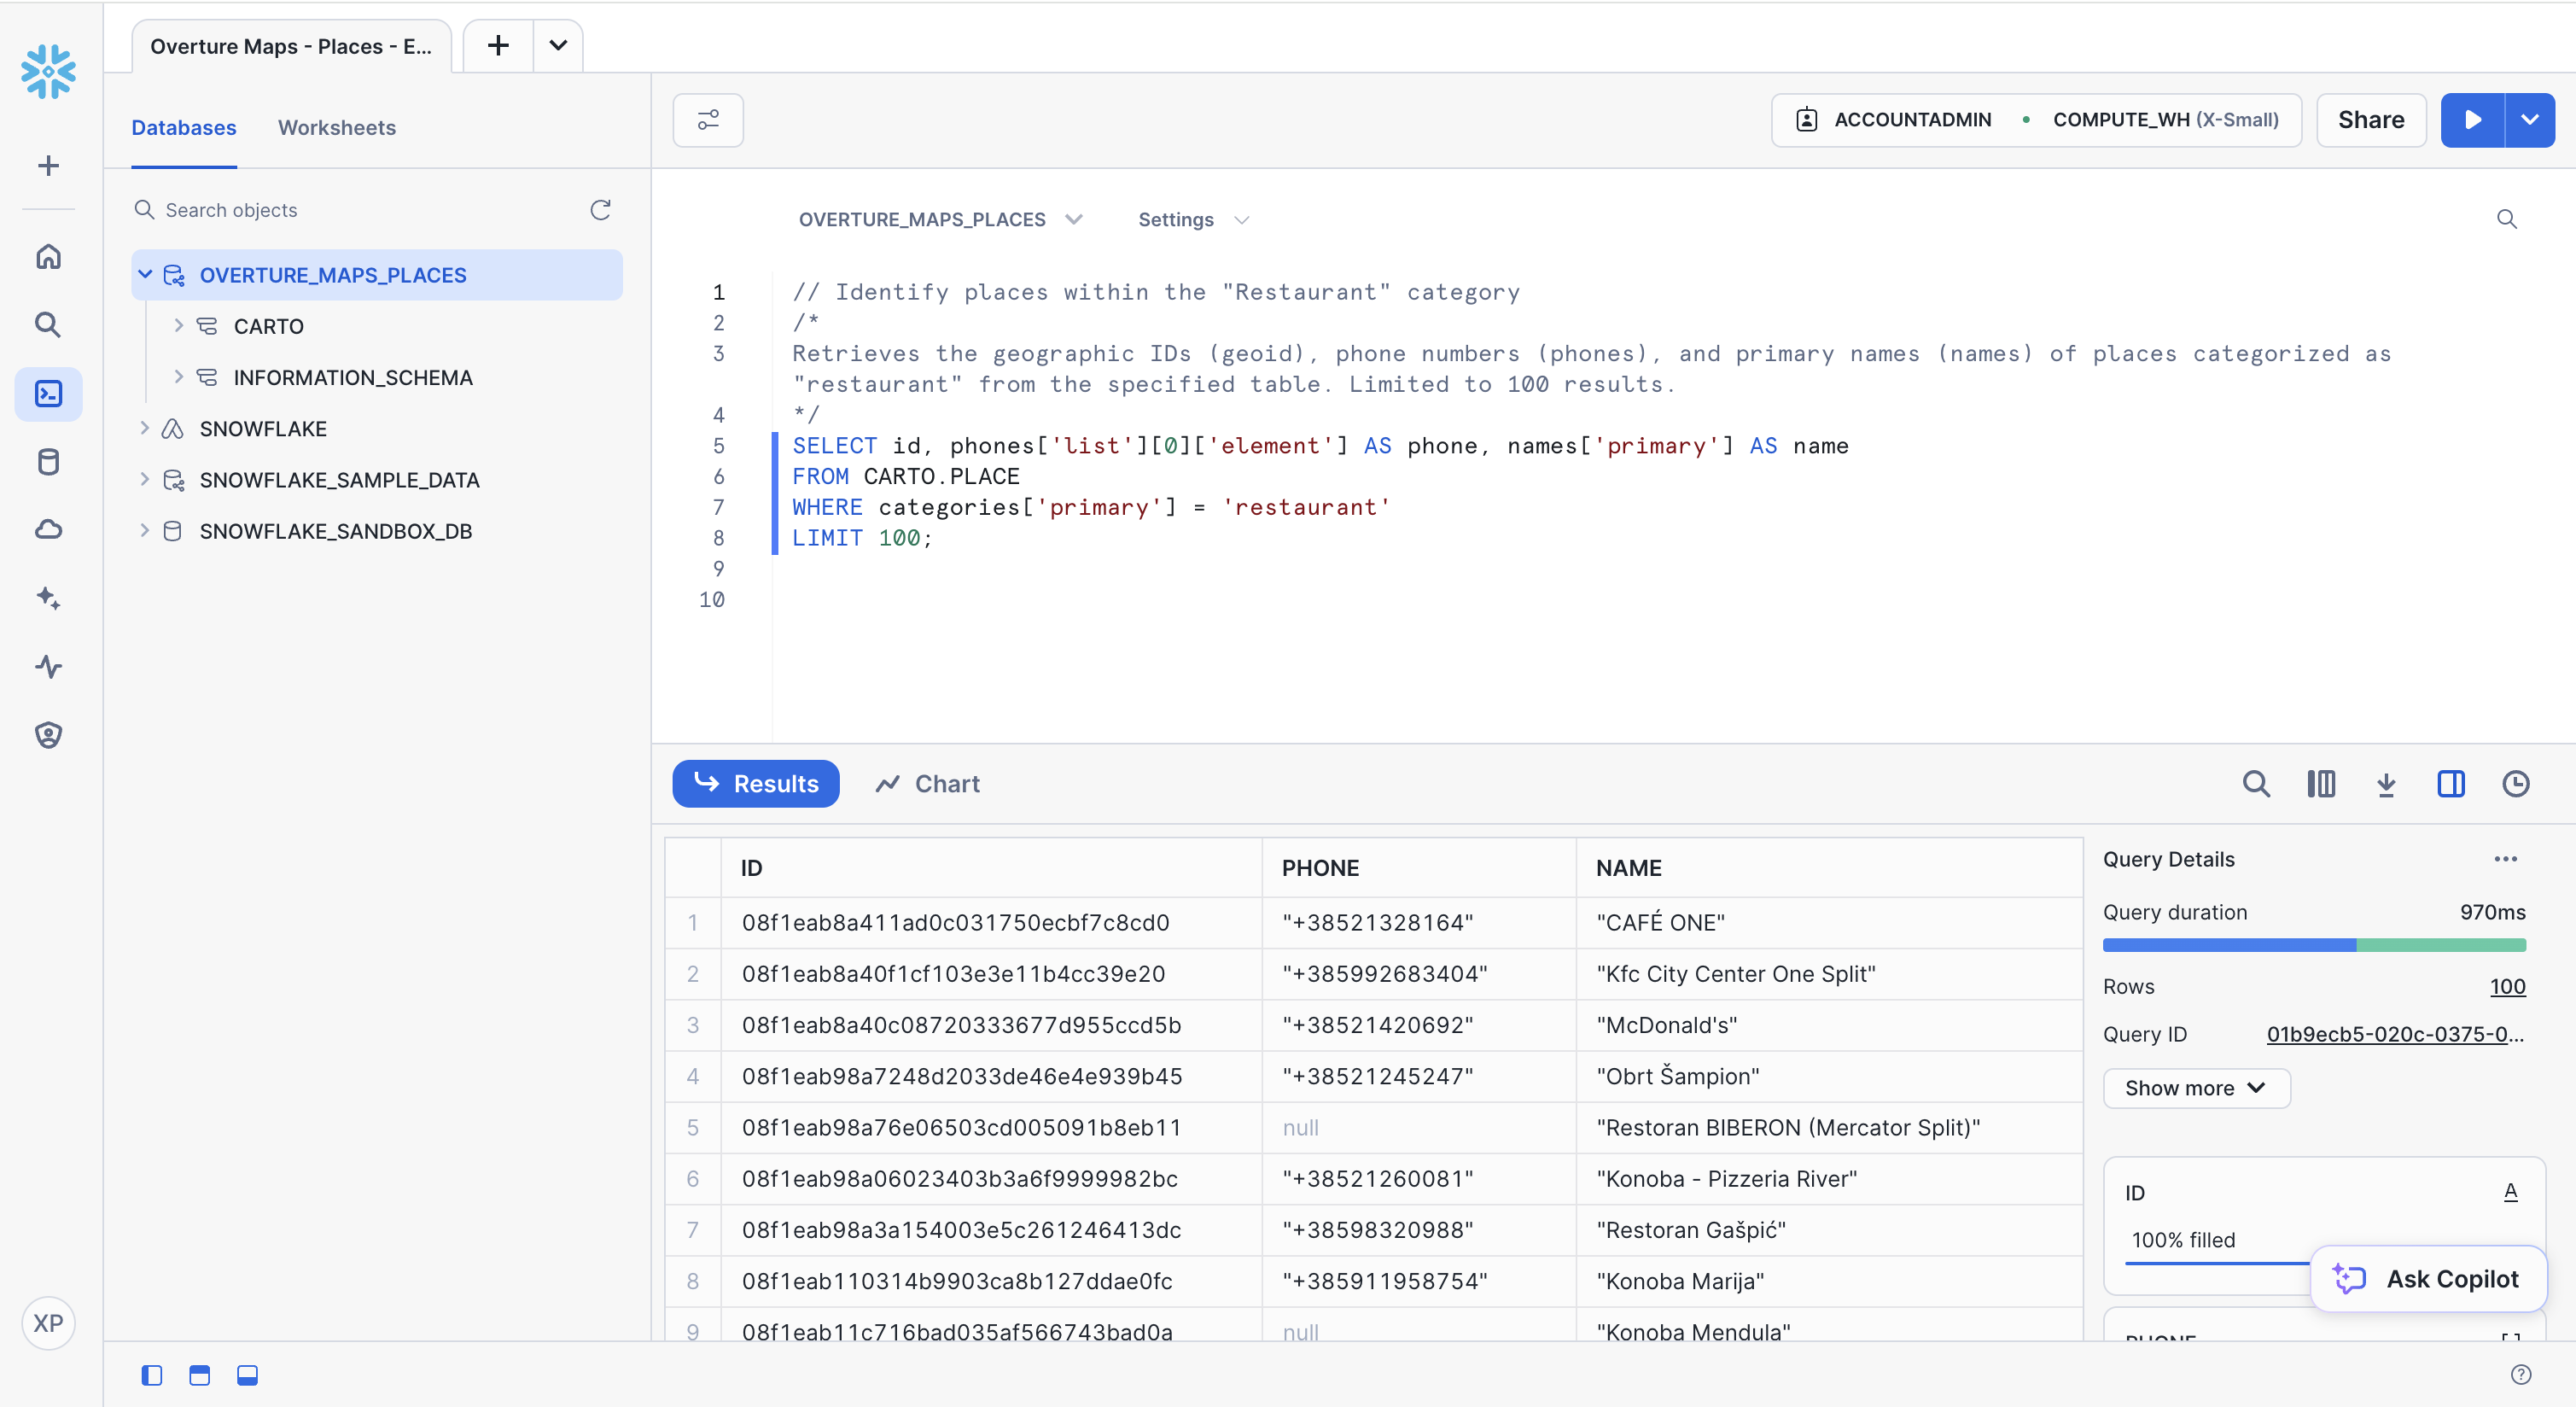Toggle the bottom results panel visibility
2576x1407 pixels.
pos(247,1375)
